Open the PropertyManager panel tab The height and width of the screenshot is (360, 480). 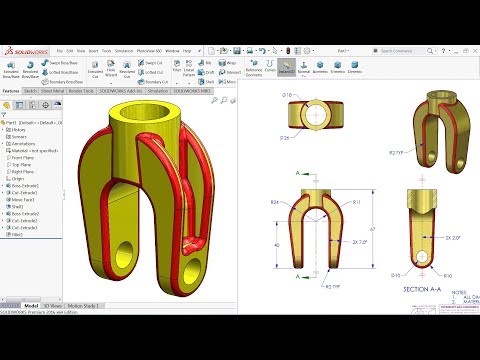(x=19, y=105)
